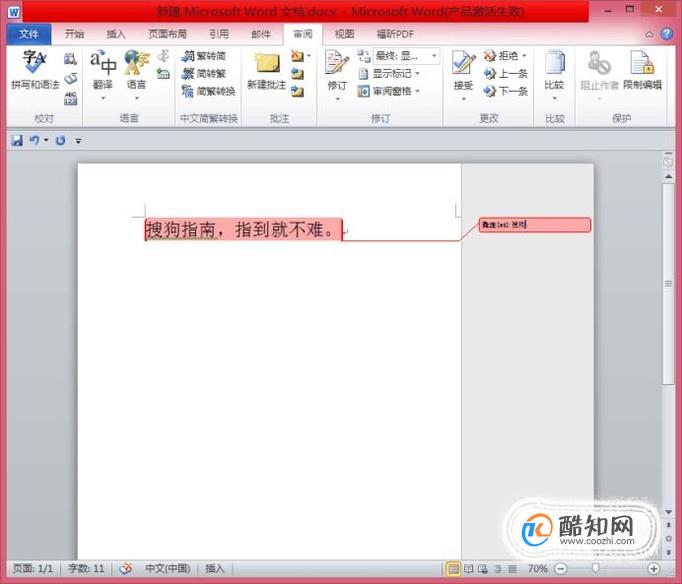Image resolution: width=682 pixels, height=584 pixels.
Task: Toggle 修订 track changes
Action: pos(337,70)
